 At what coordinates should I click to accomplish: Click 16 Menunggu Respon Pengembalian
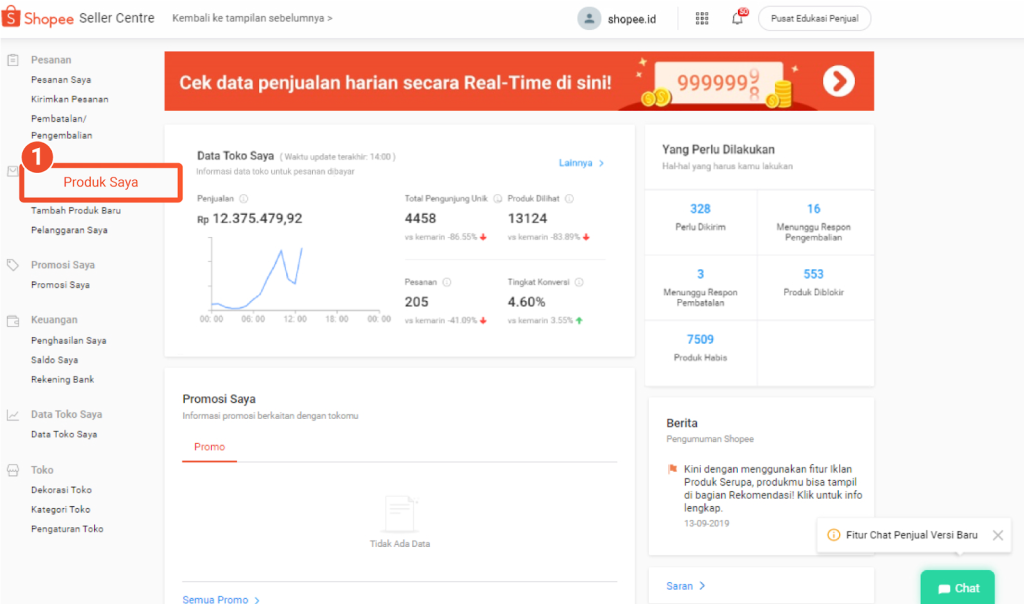(813, 222)
